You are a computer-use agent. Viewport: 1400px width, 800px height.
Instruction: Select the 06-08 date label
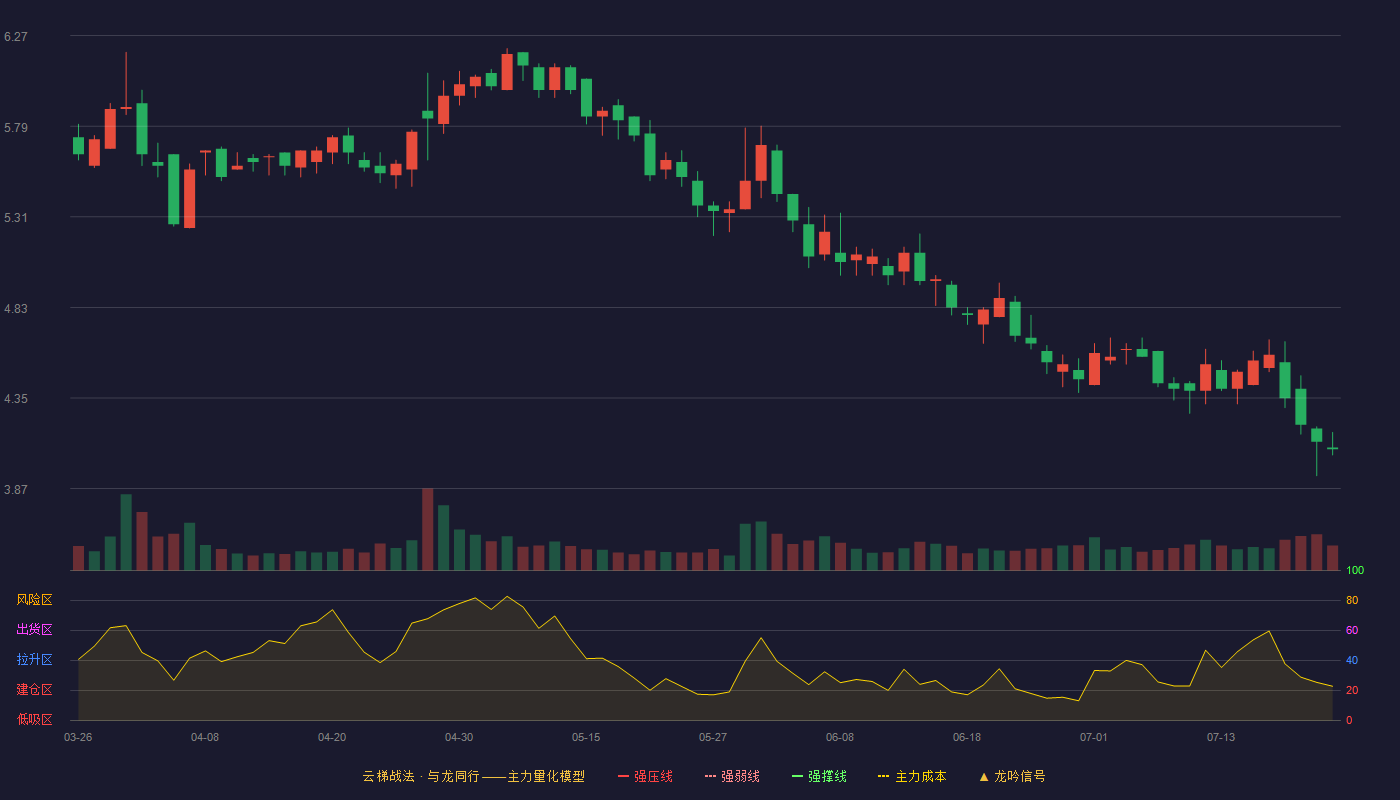(x=840, y=737)
